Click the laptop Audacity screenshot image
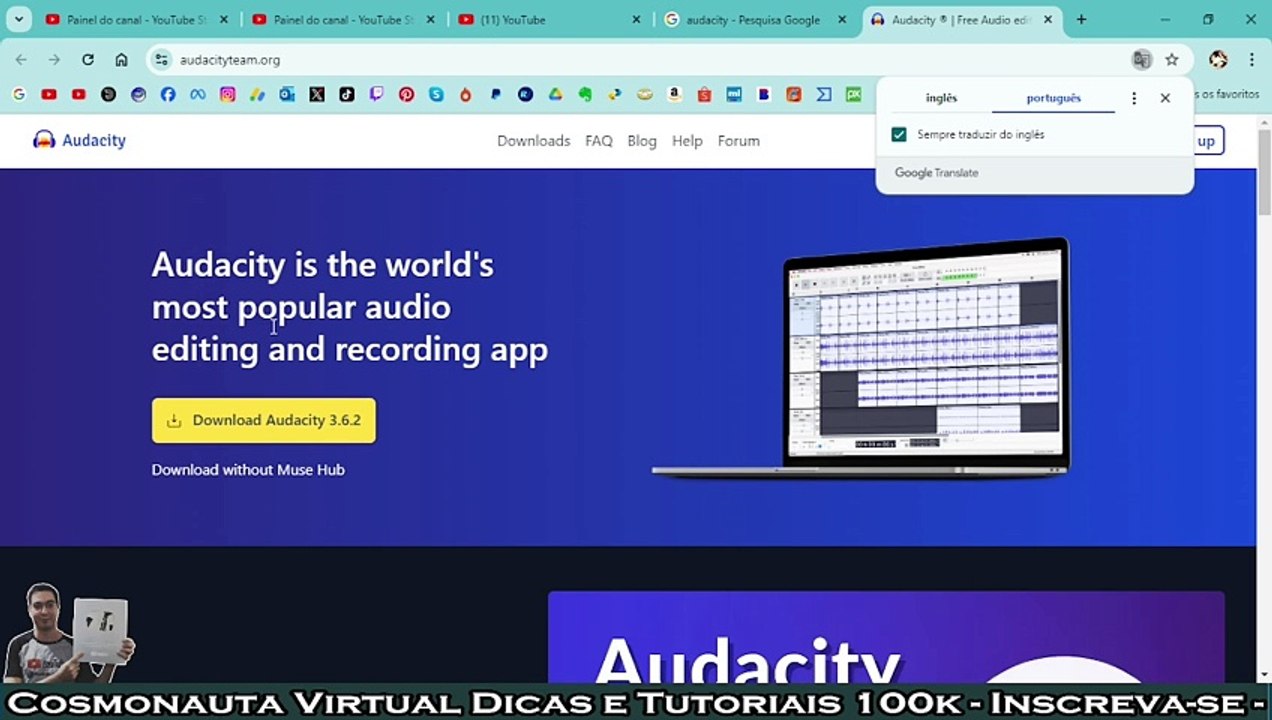Viewport: 1272px width, 720px height. click(862, 357)
